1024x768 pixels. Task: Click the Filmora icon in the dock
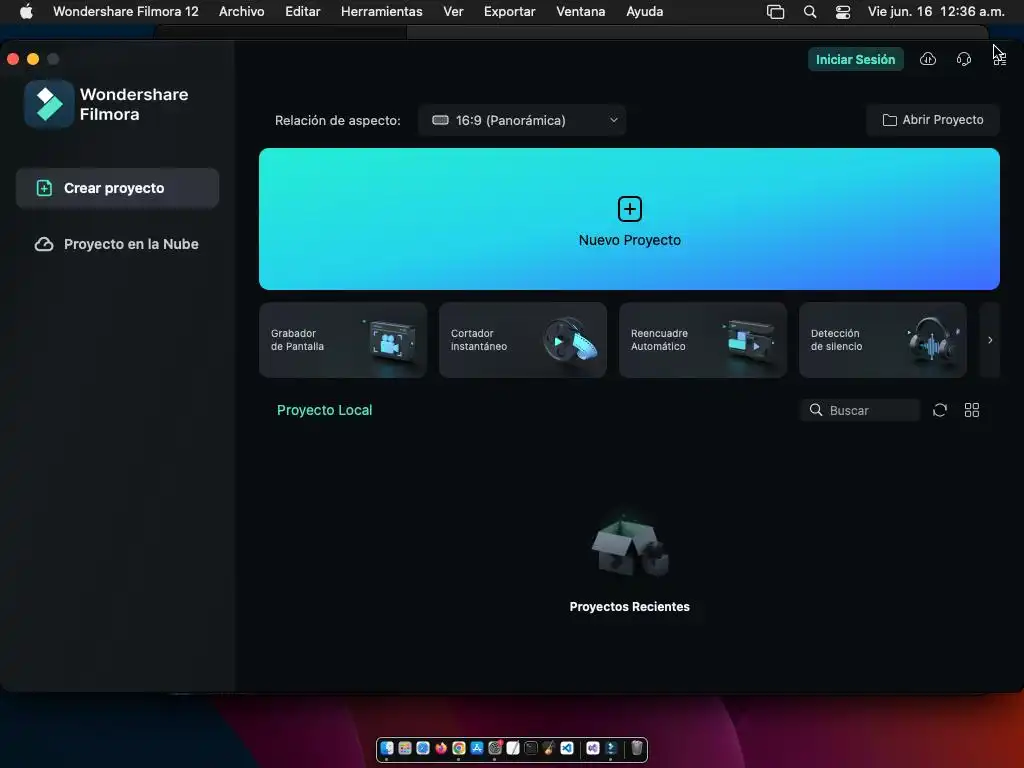[x=611, y=748]
